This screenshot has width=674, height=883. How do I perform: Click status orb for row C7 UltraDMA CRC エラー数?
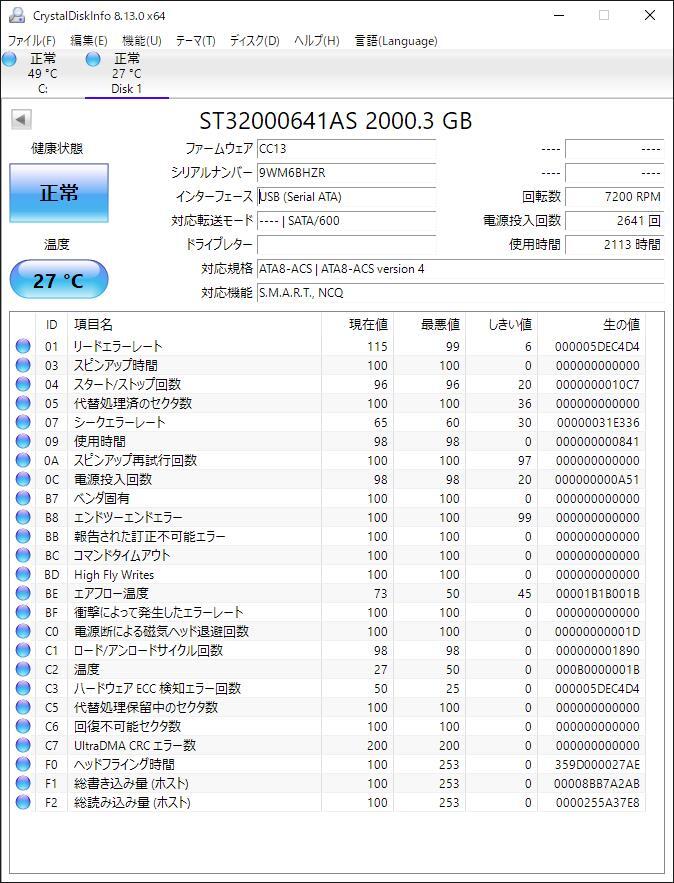click(23, 745)
